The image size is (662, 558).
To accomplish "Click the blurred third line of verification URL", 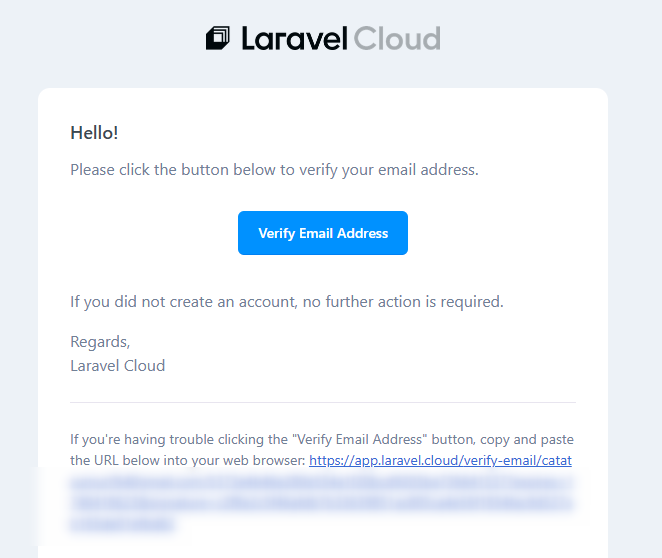I will click(x=322, y=503).
